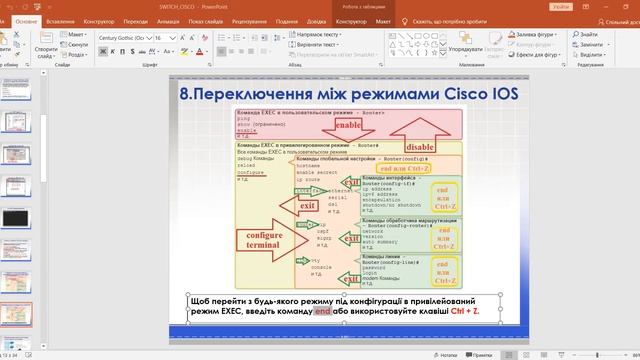Open the first Конструктор design tab
The height and width of the screenshot is (360, 640).
coord(99,22)
